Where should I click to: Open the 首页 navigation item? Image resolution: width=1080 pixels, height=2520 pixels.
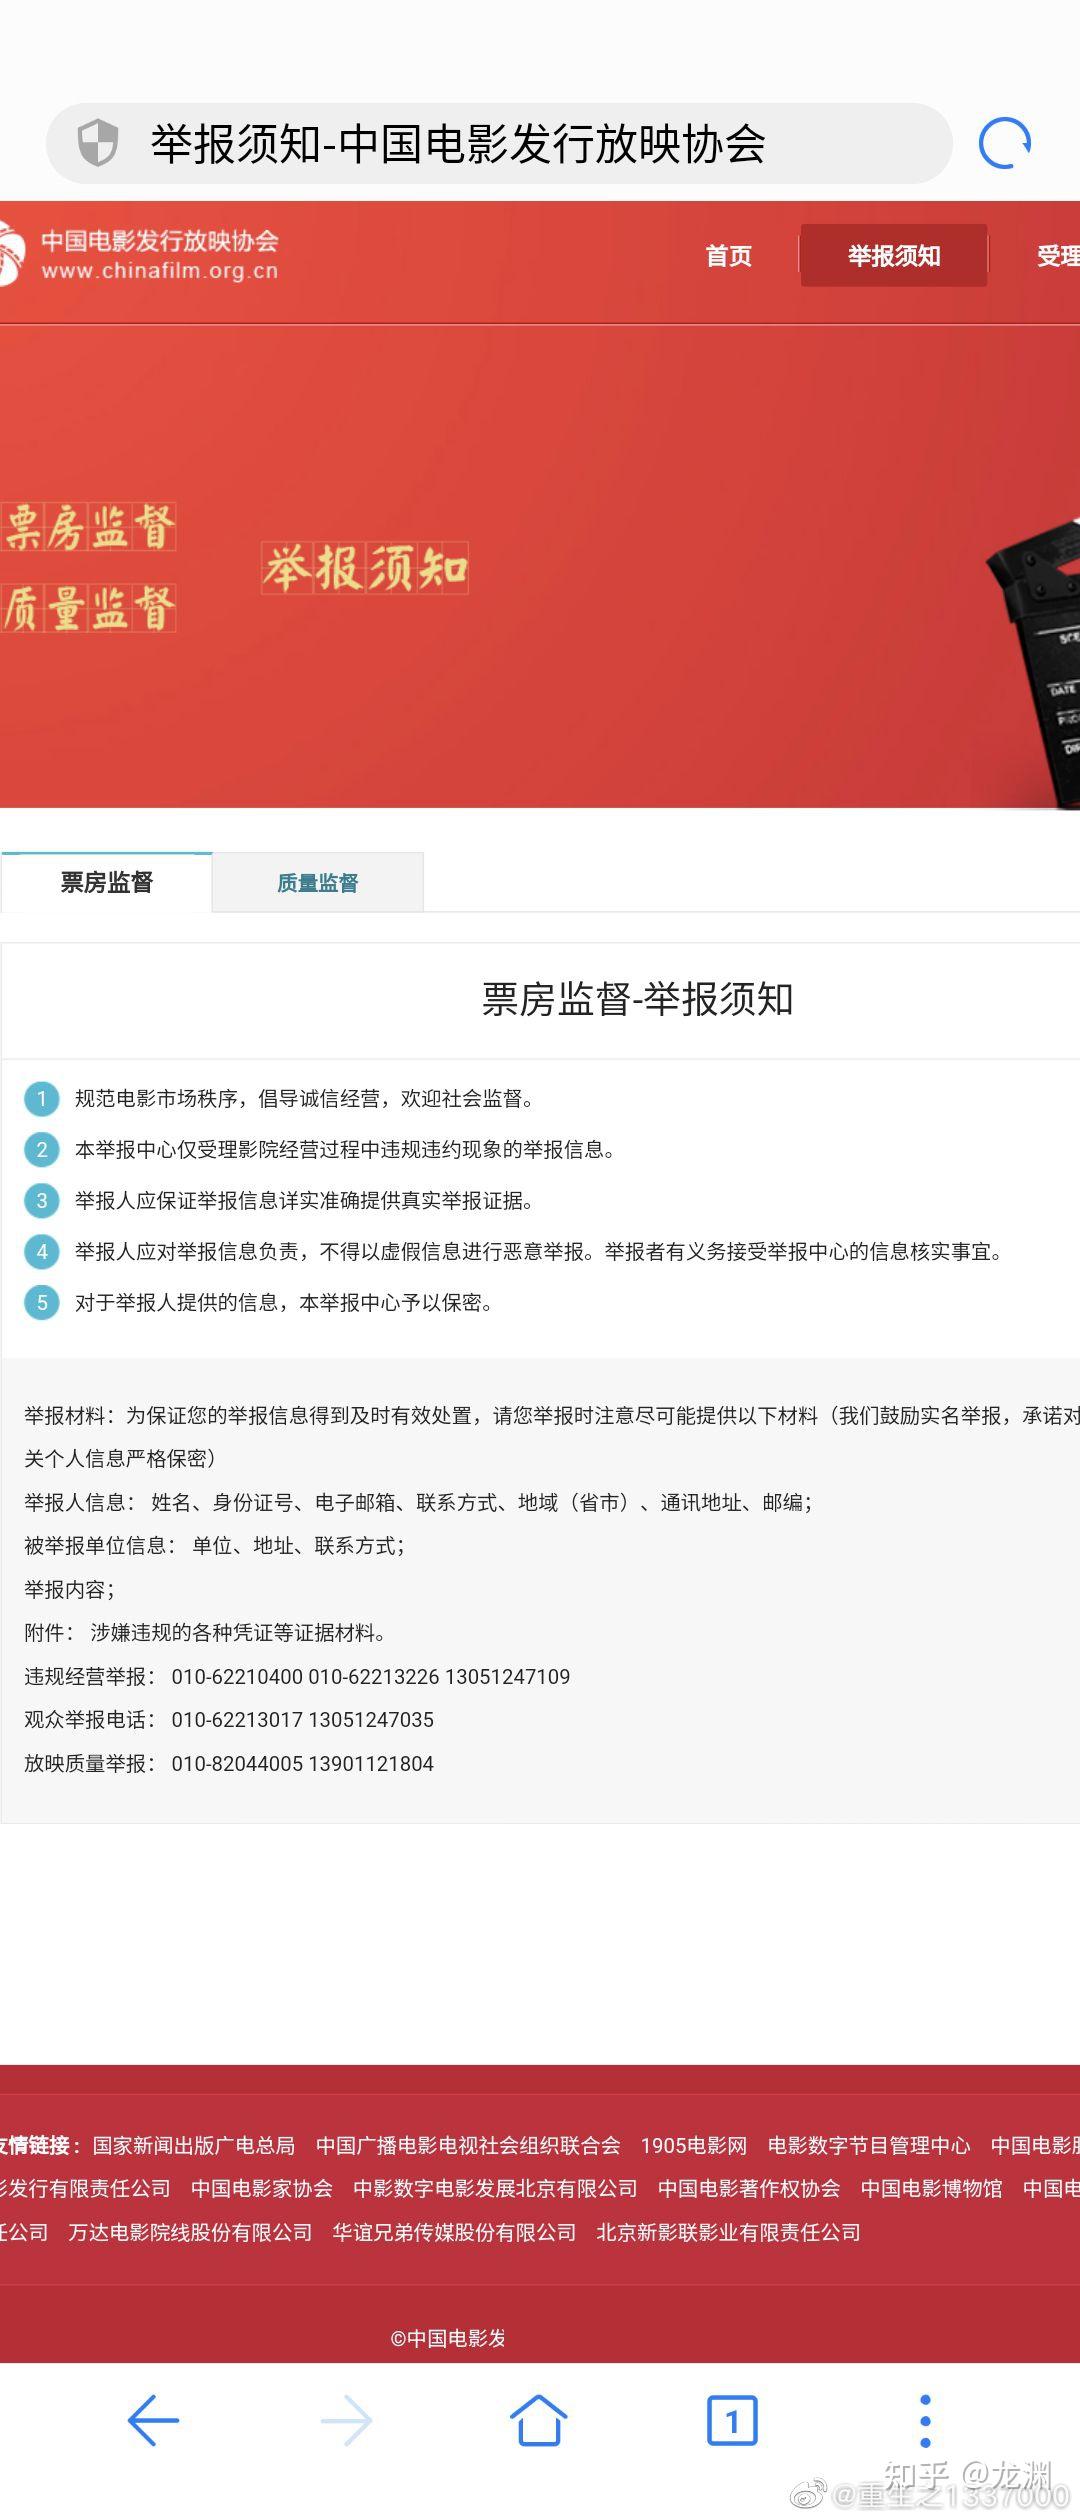pos(728,256)
